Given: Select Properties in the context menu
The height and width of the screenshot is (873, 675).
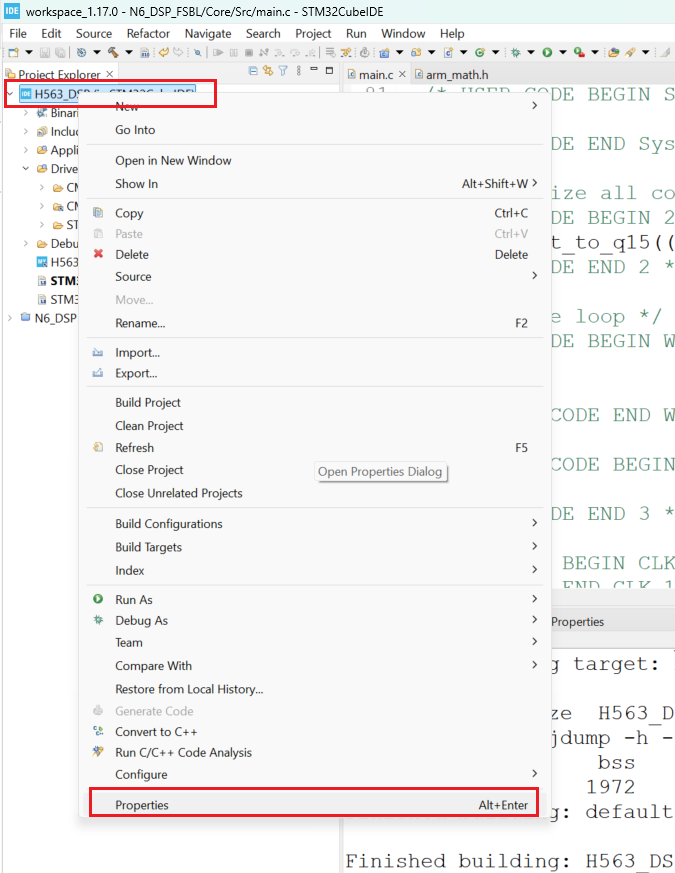Looking at the screenshot, I should 314,805.
